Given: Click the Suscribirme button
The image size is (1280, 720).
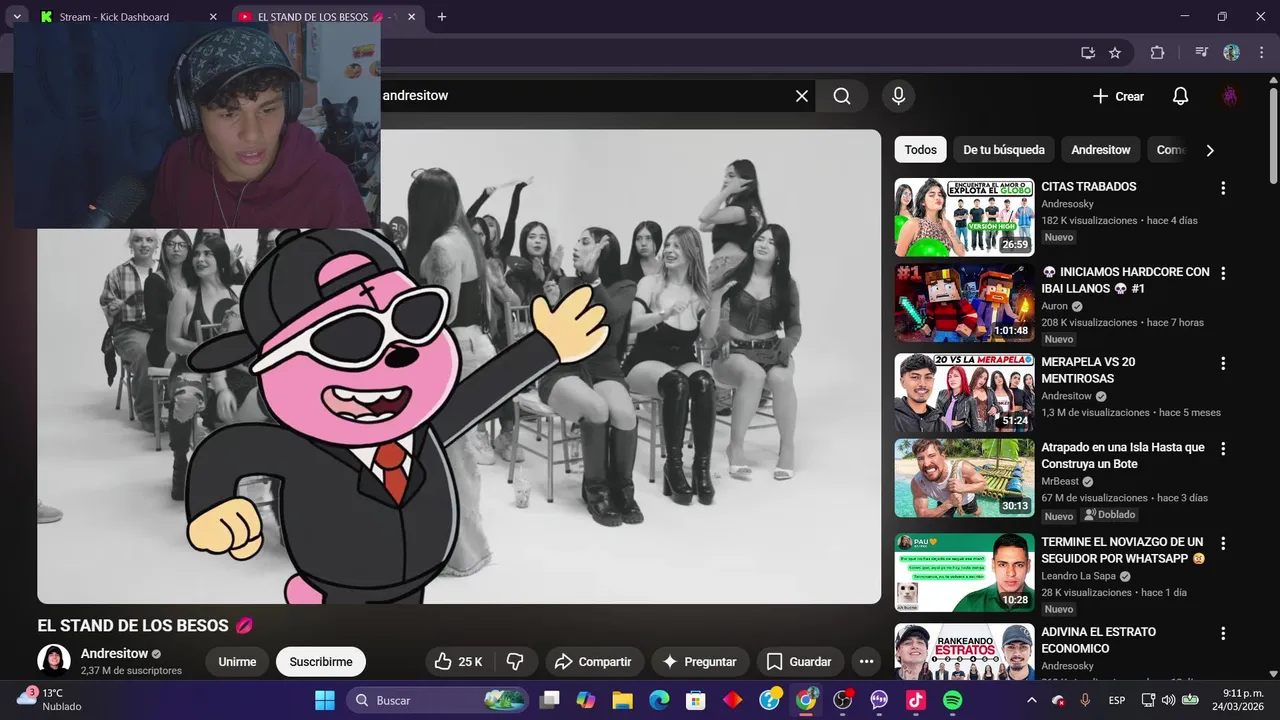Looking at the screenshot, I should [321, 662].
